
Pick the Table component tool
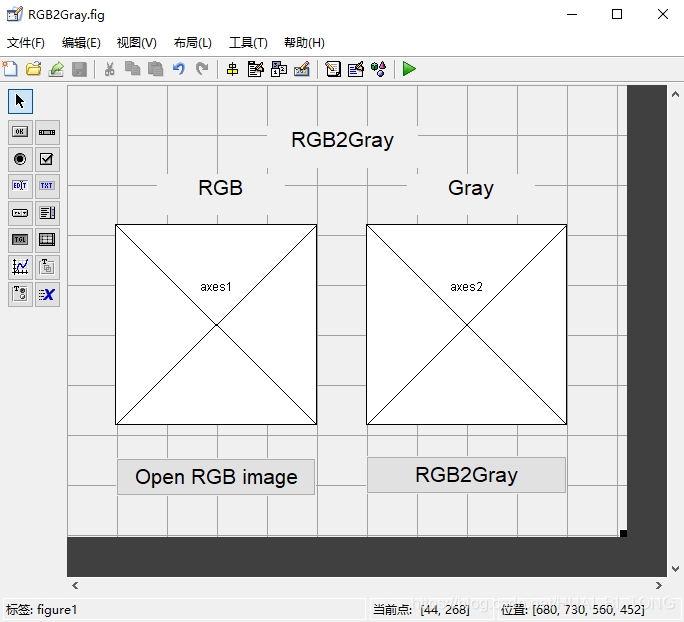[47, 240]
